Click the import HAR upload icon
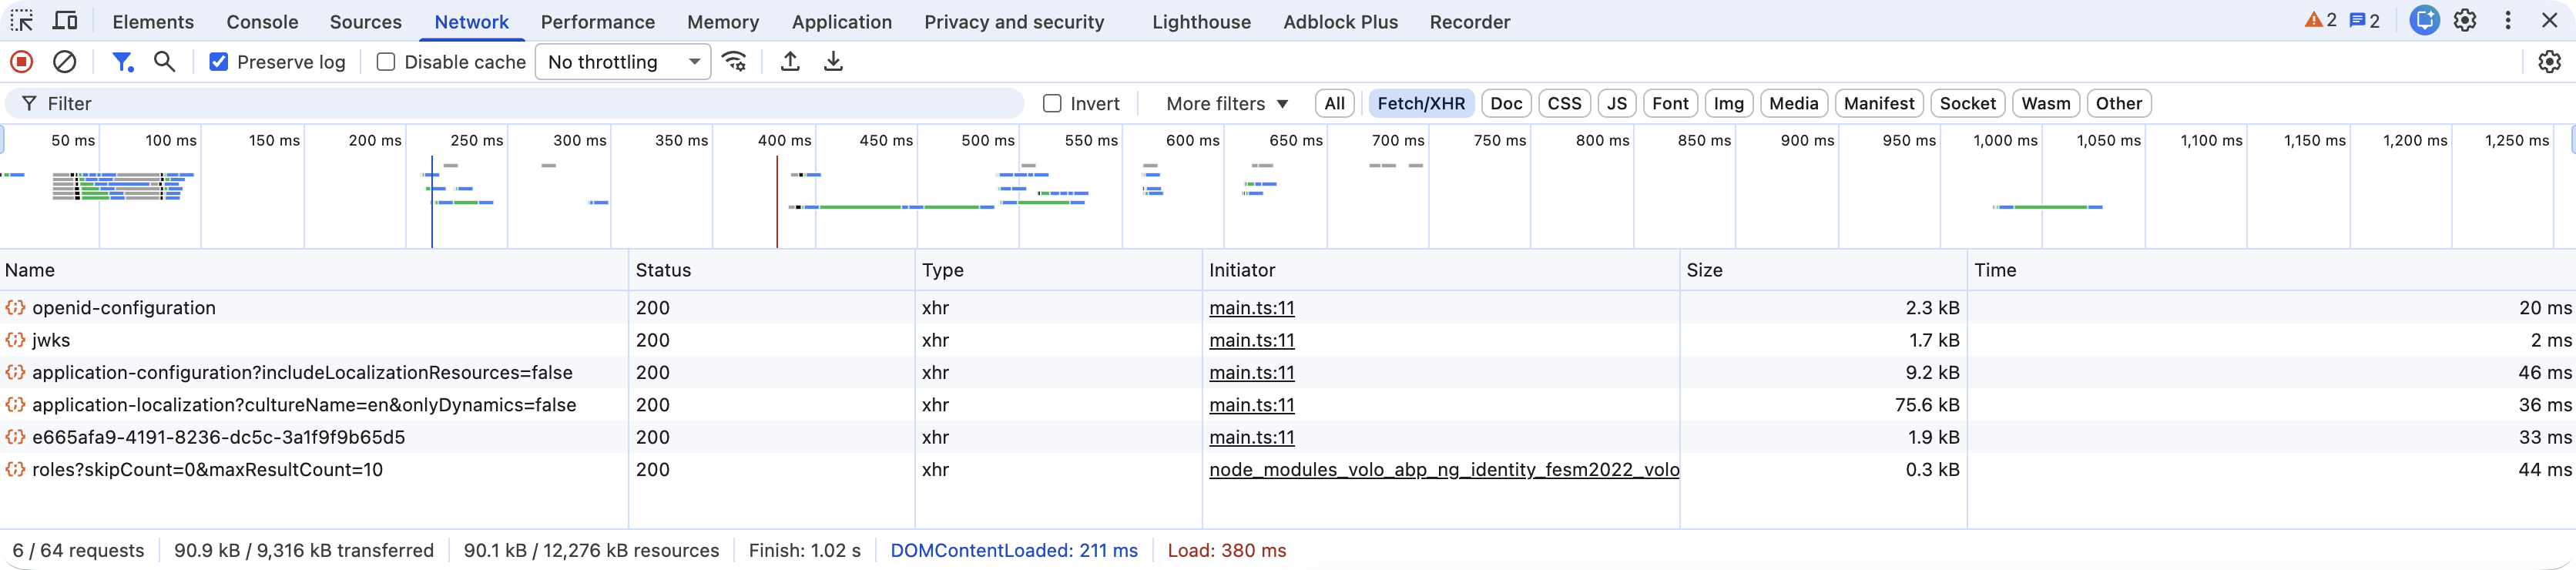 click(x=790, y=62)
